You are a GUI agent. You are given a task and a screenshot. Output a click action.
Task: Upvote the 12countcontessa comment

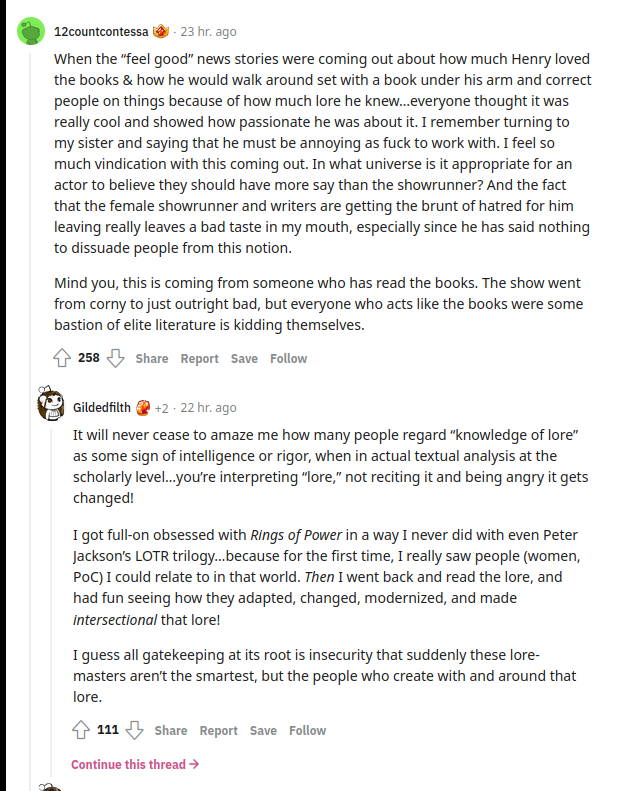coord(62,358)
